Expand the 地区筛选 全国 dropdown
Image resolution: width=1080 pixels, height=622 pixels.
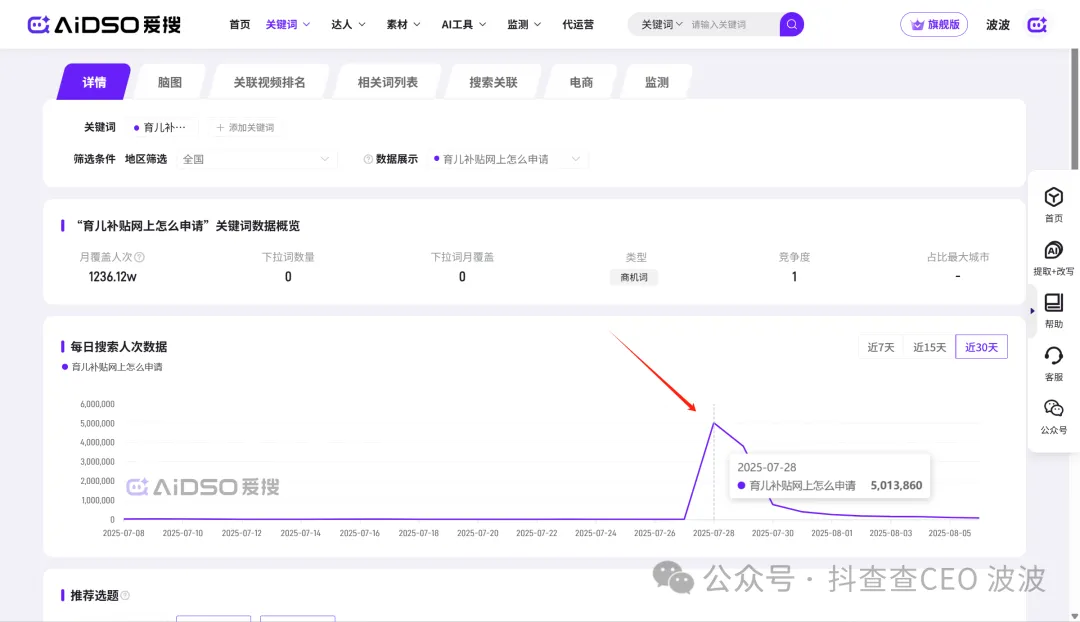256,159
